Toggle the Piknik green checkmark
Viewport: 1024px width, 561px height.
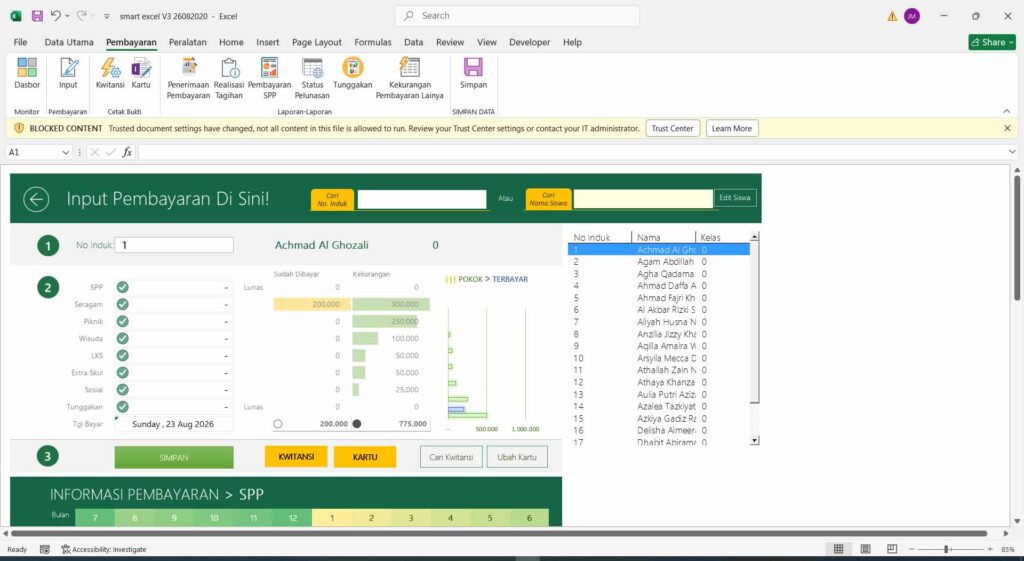point(123,321)
